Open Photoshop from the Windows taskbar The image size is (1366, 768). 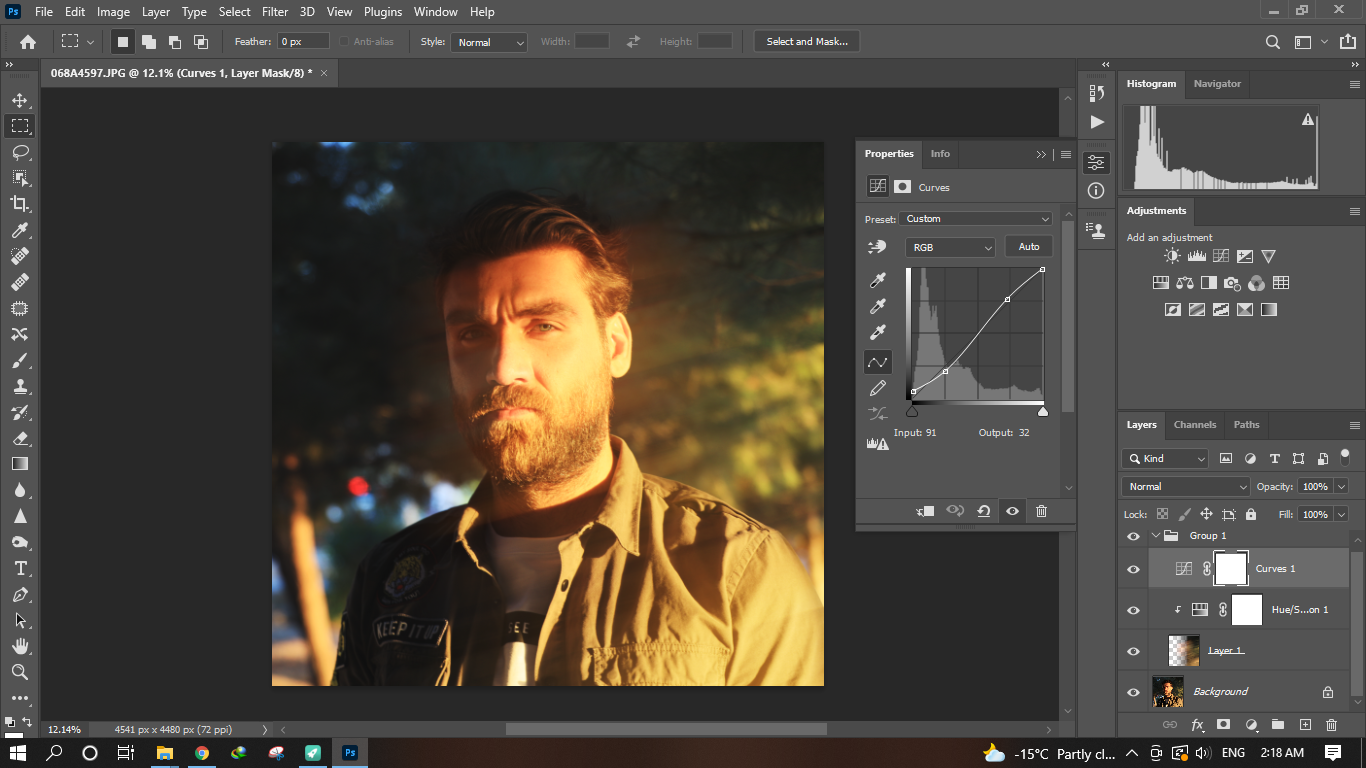[x=350, y=753]
